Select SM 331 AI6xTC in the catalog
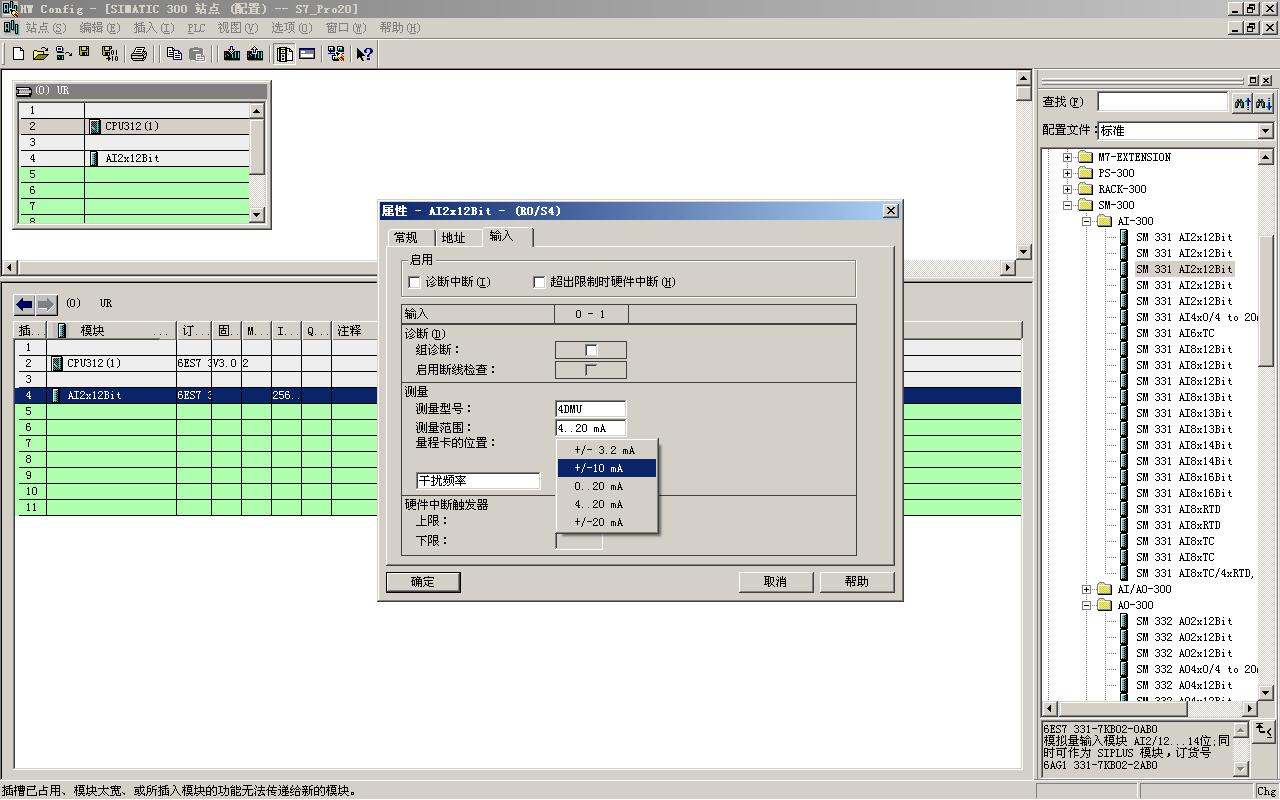This screenshot has height=800, width=1280. [x=1175, y=333]
